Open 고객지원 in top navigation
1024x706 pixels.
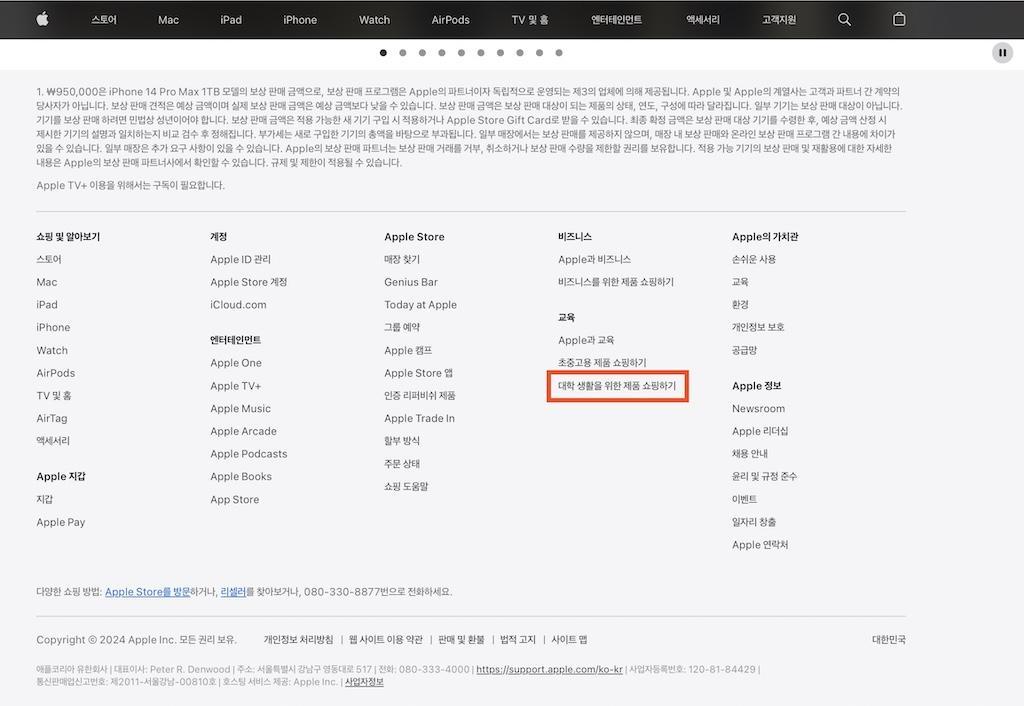(x=779, y=20)
